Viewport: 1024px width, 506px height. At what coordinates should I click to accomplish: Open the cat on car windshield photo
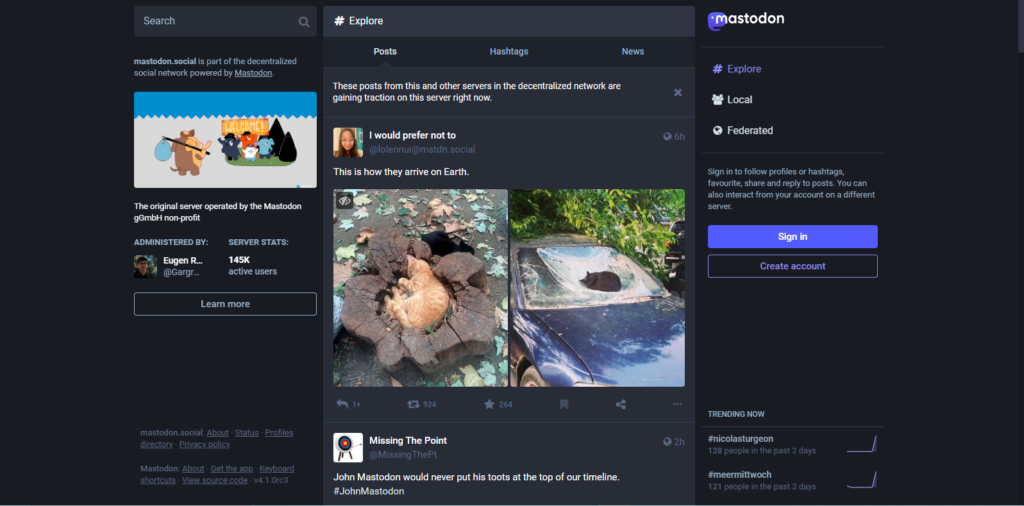point(598,288)
